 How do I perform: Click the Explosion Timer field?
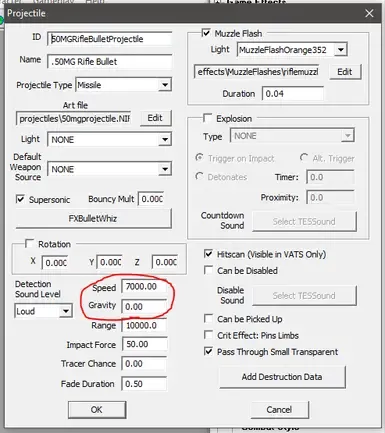[x=330, y=177]
